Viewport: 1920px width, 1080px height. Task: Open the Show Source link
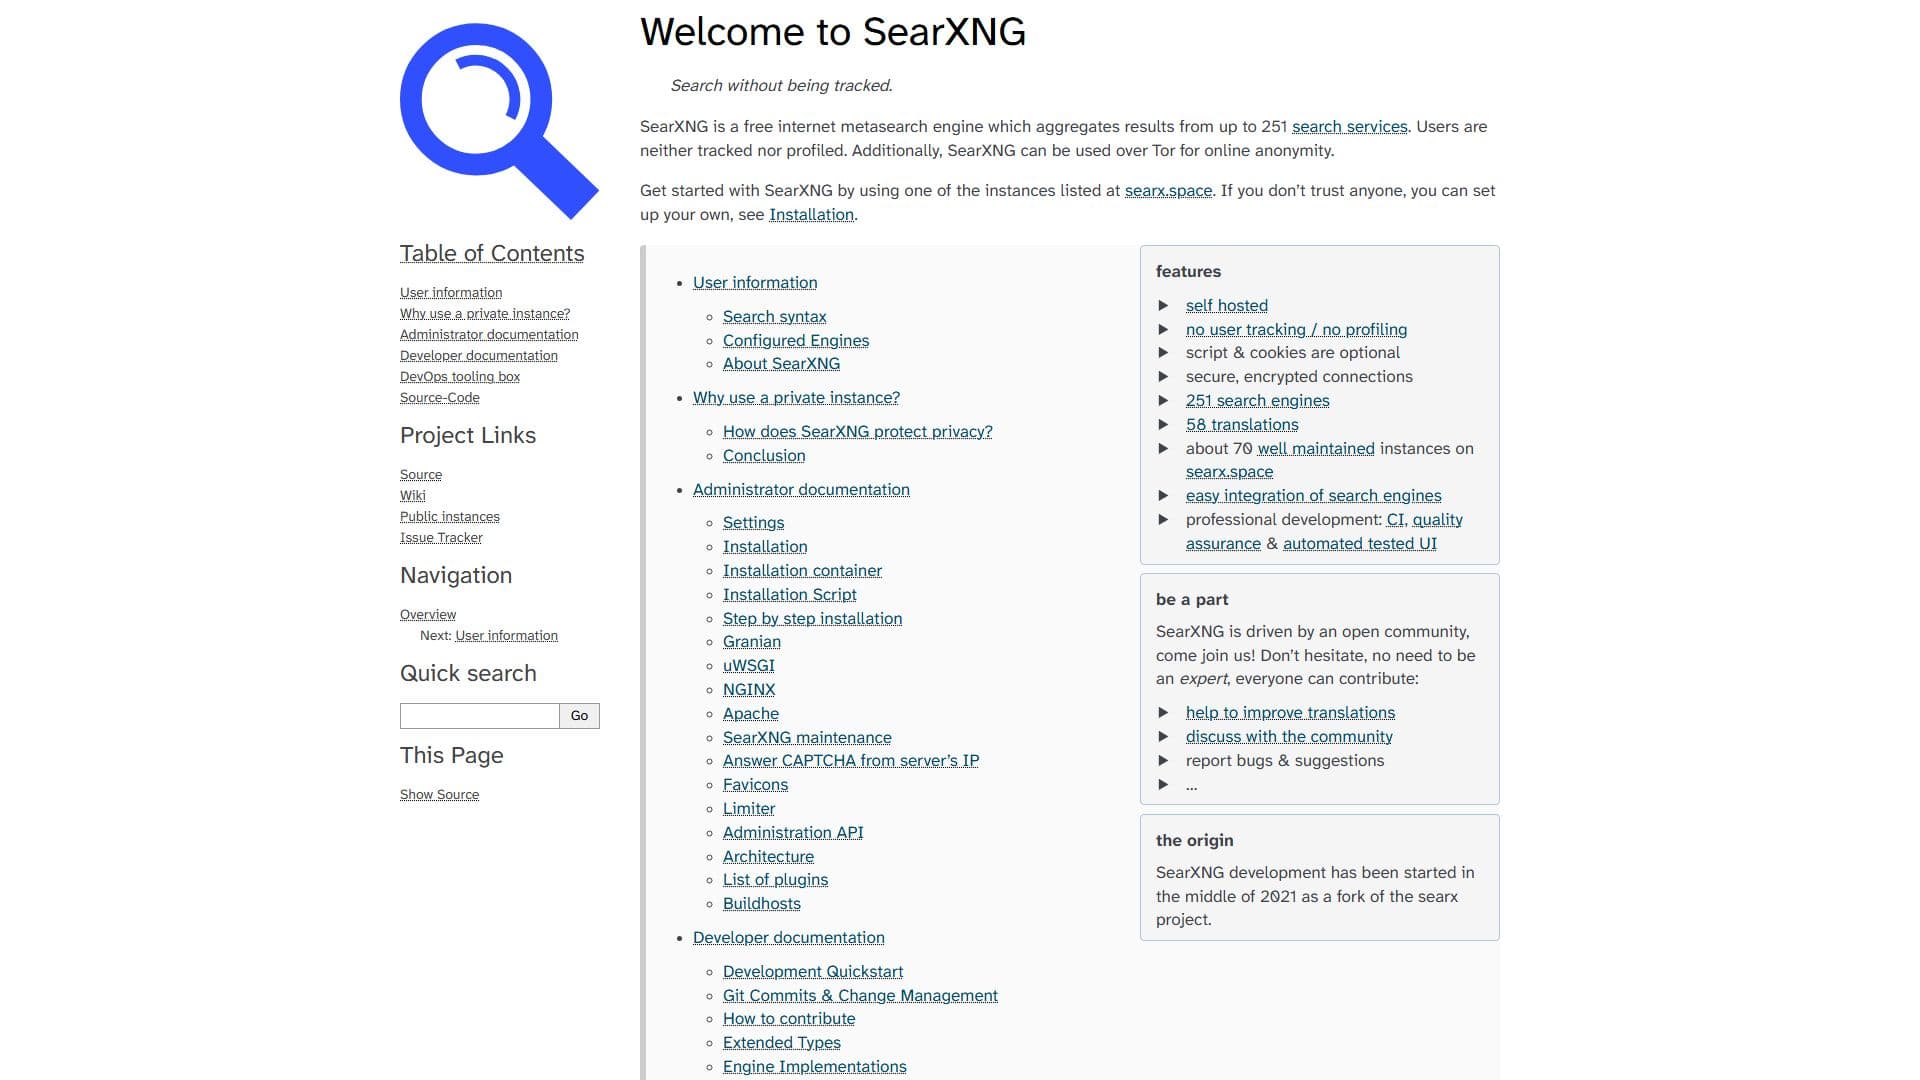pos(440,795)
